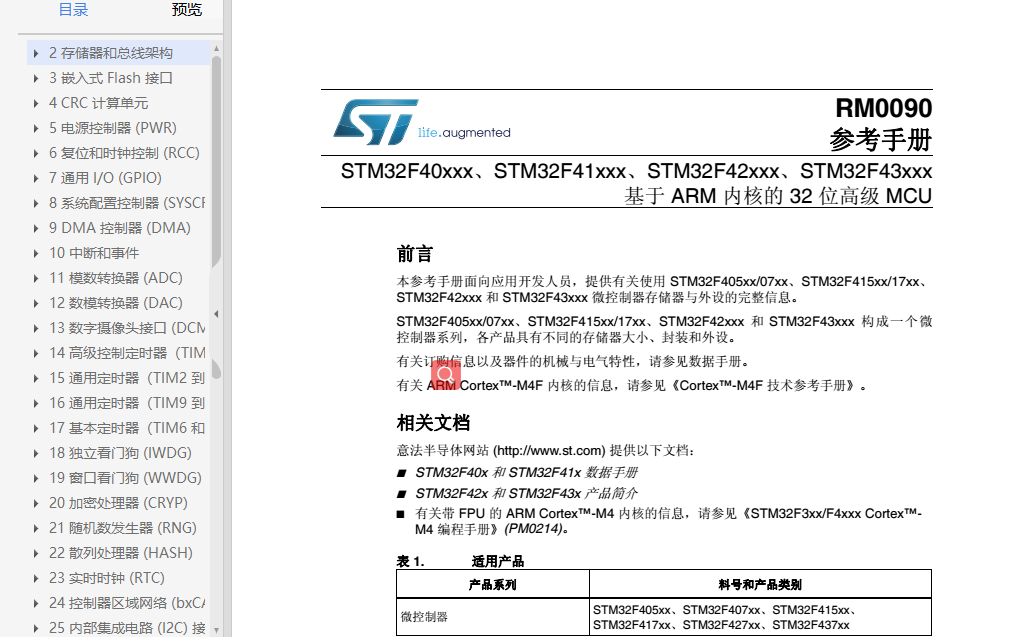The height and width of the screenshot is (637, 1017).
Task: Select 23 实时时钟 (RTC)
Action: click(x=107, y=578)
